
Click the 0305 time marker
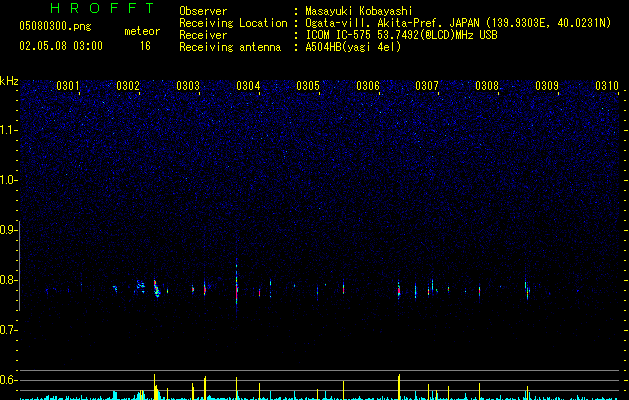308,86
